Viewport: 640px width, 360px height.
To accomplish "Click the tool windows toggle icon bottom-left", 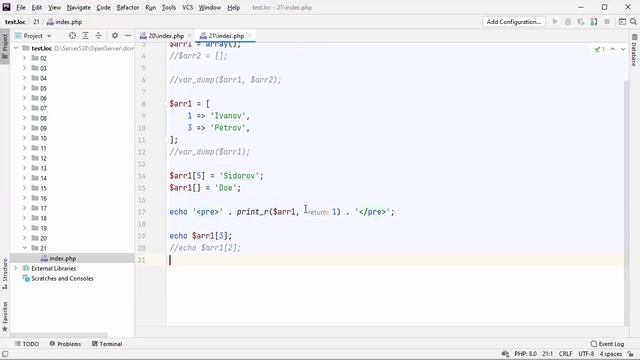I will coord(5,354).
